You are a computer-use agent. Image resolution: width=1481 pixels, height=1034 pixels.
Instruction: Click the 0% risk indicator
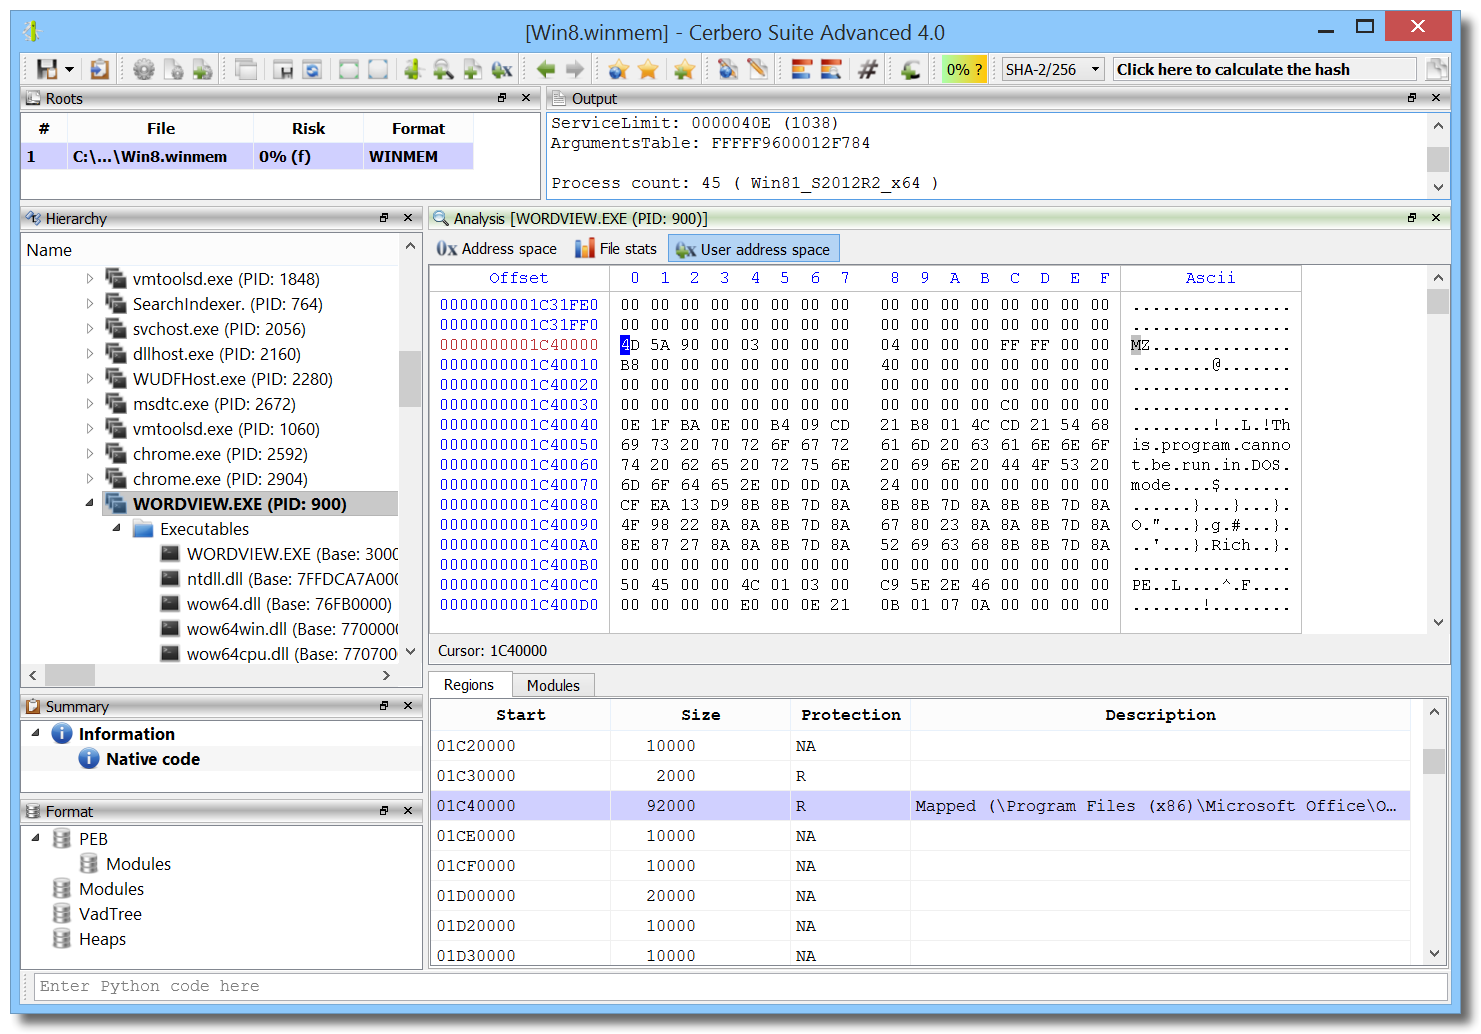(964, 69)
